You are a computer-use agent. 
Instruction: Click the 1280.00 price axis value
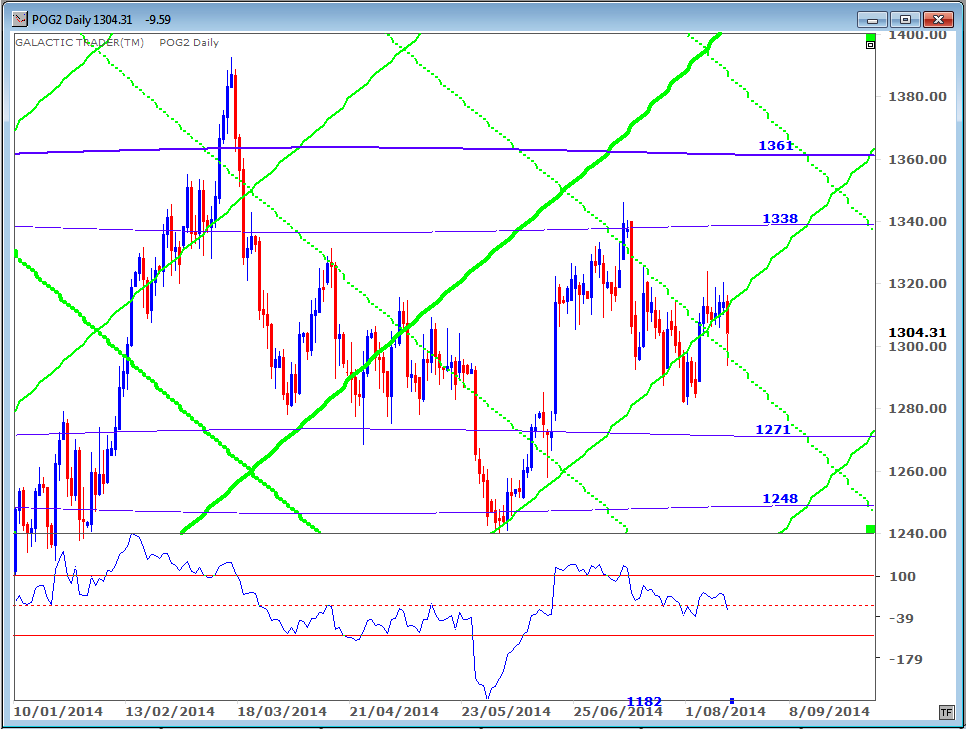[917, 408]
